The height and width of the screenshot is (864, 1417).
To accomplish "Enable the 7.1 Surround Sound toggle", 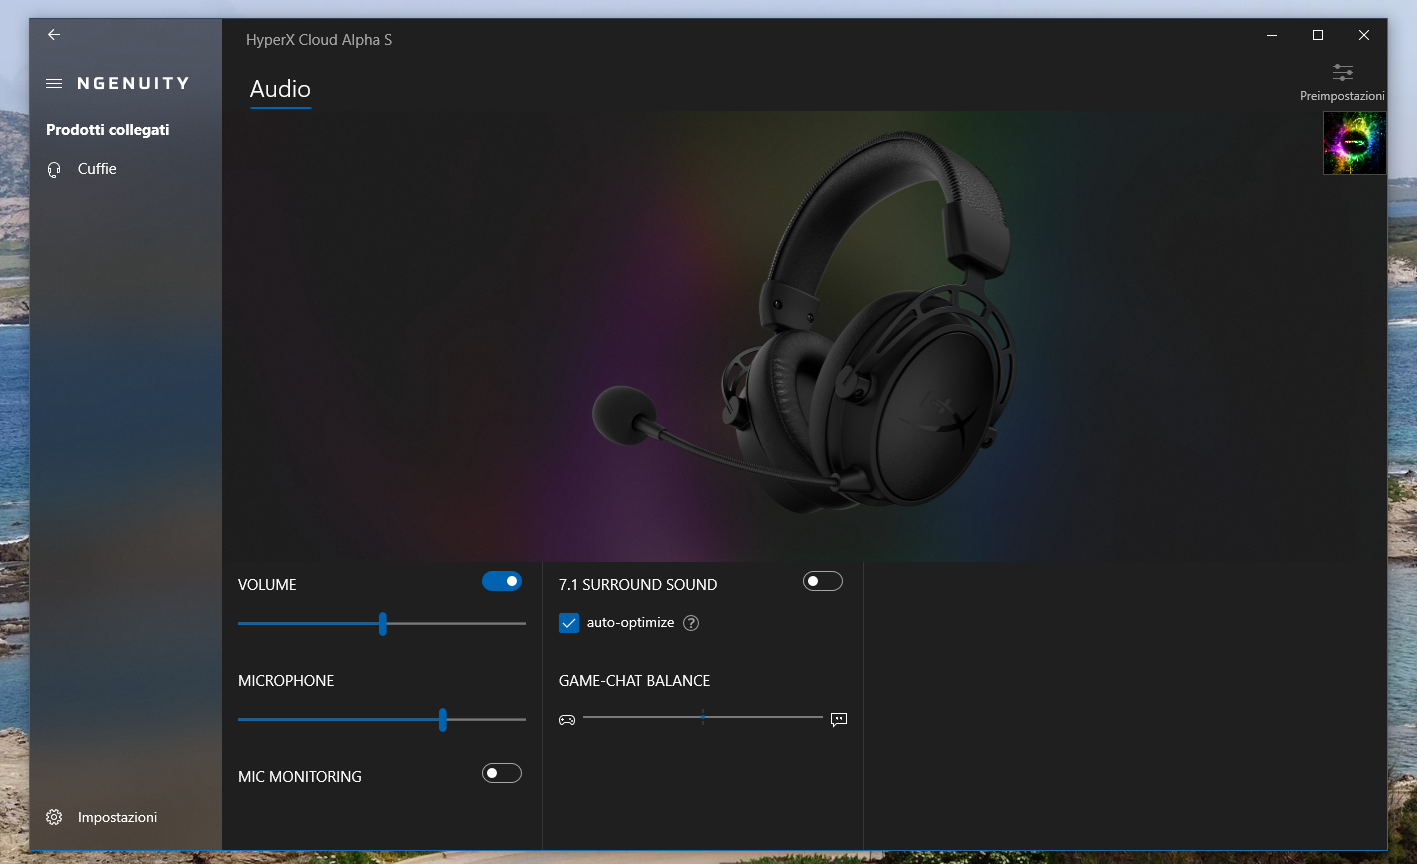I will pos(823,581).
